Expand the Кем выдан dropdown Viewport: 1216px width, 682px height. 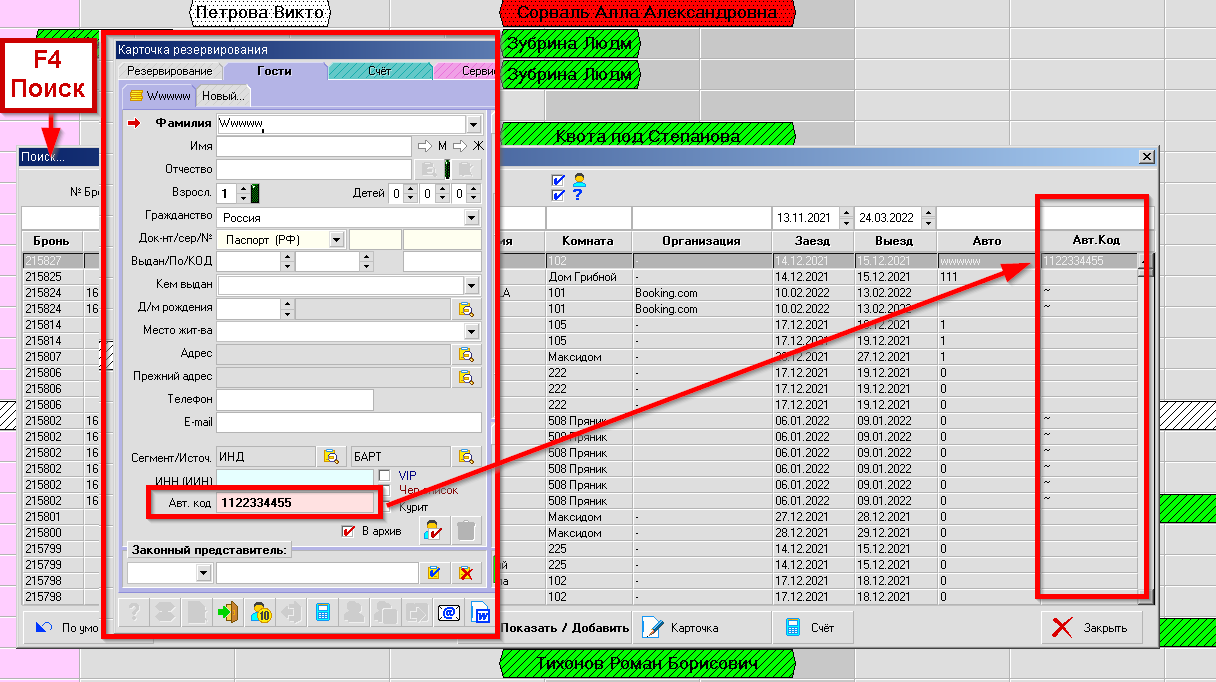(472, 286)
